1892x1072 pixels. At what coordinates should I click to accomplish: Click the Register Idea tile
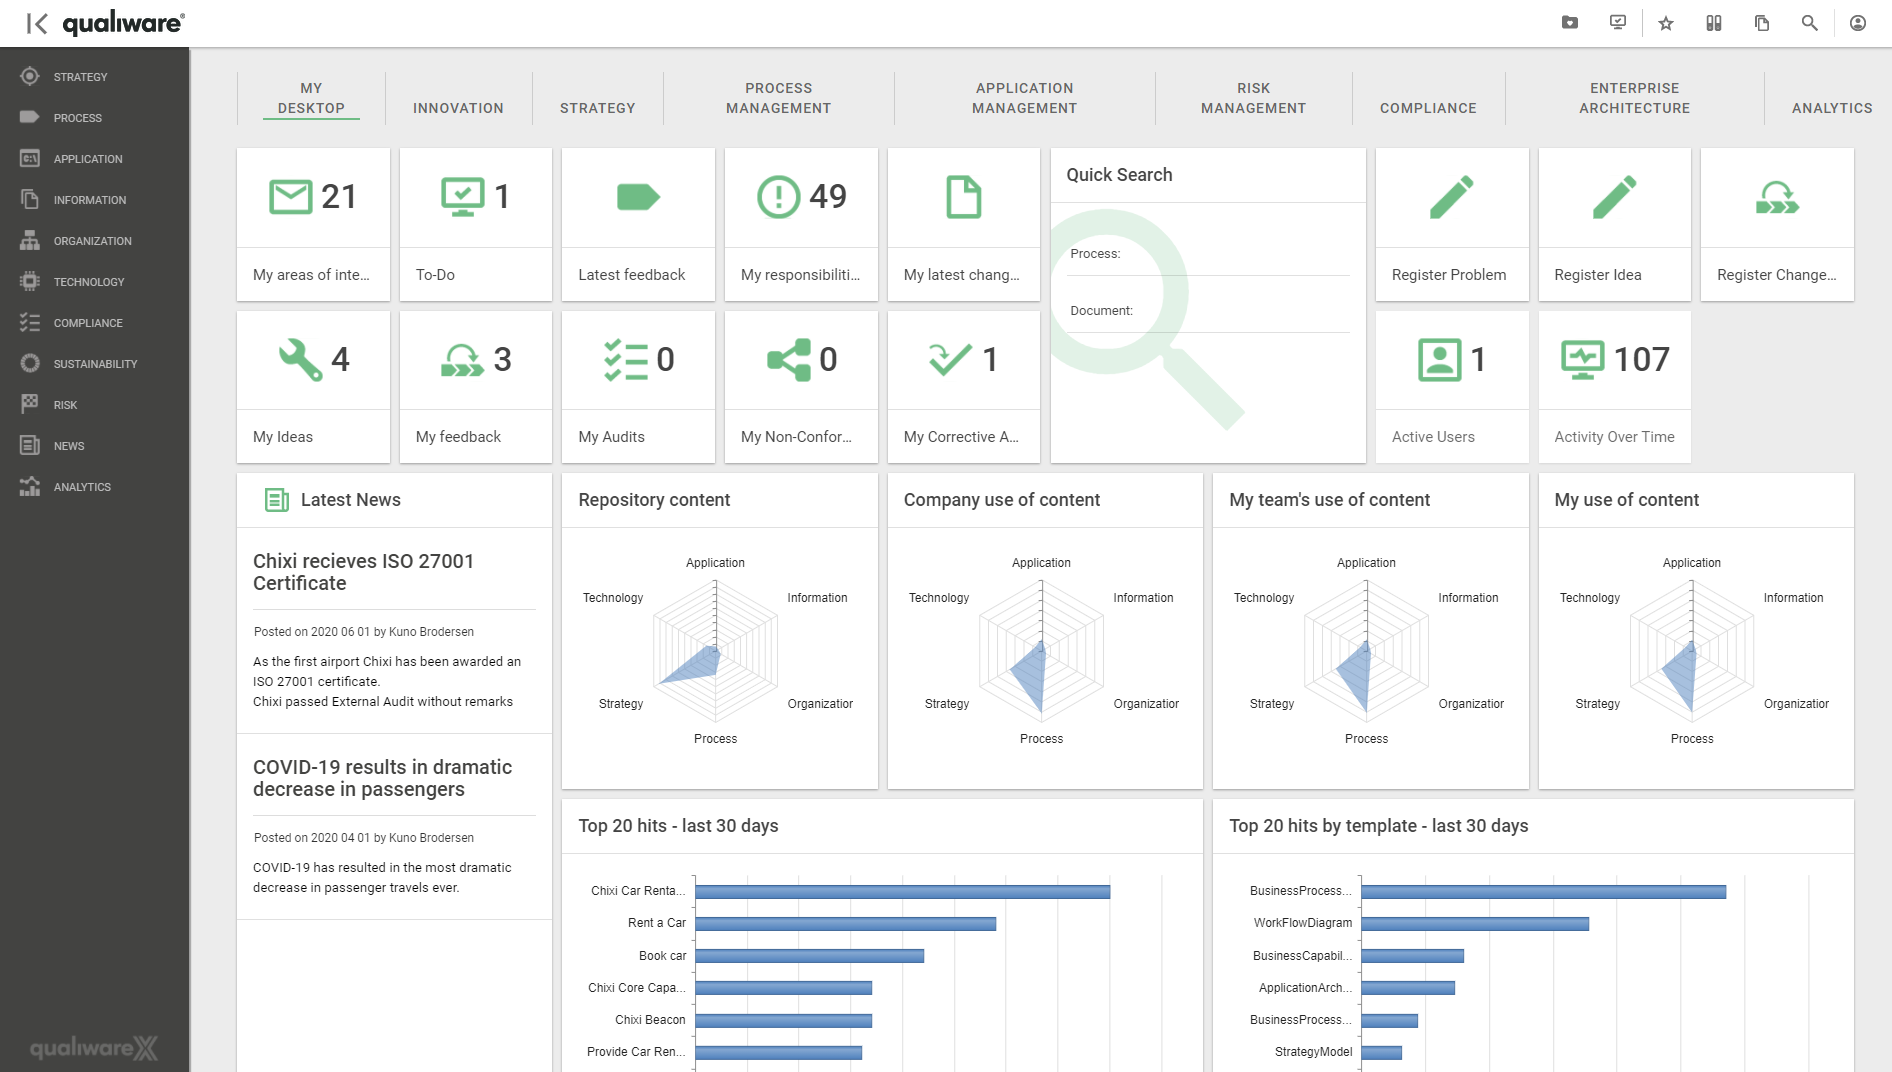1614,224
